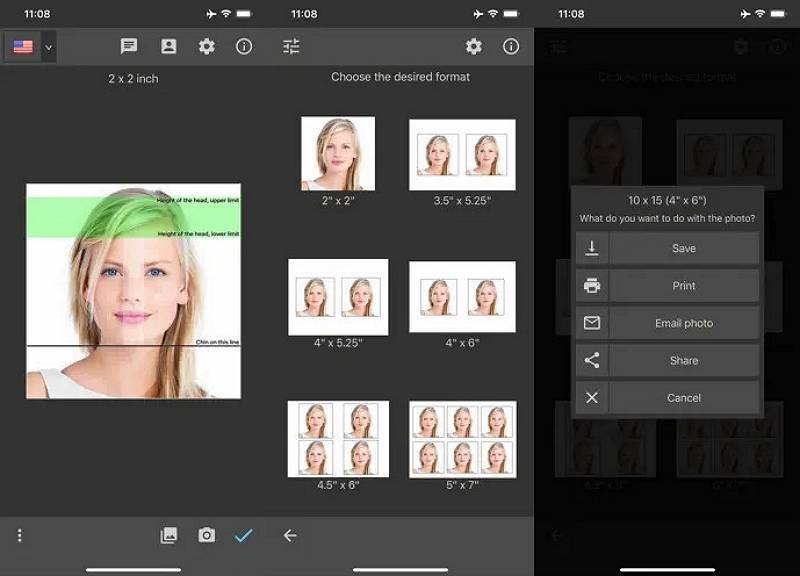Tap the share icon beside Share
Image resolution: width=800 pixels, height=576 pixels.
[x=592, y=360]
